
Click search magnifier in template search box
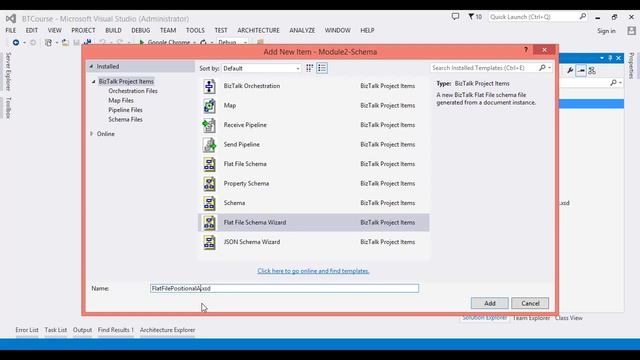coord(542,68)
